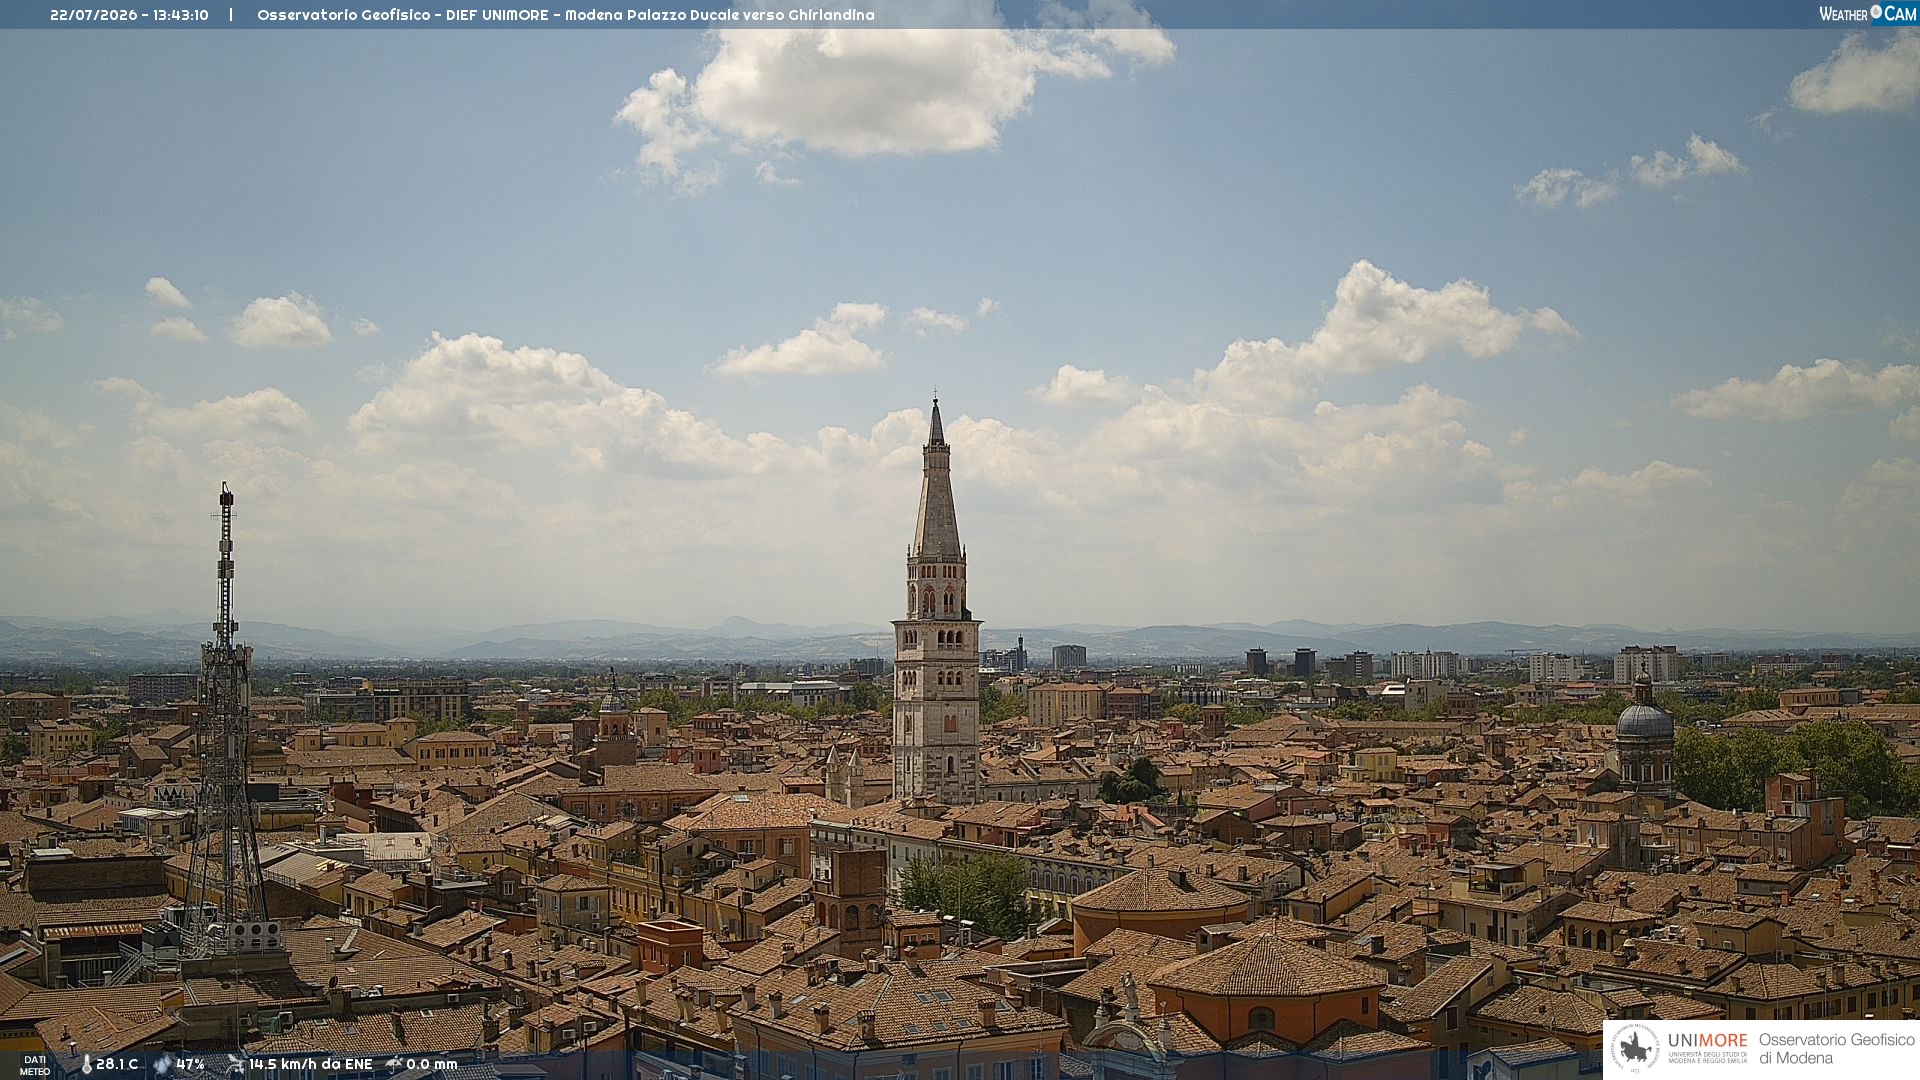
Task: Select the Osservatorio Geofisico DIEF UNIMORE title
Action: coord(566,15)
